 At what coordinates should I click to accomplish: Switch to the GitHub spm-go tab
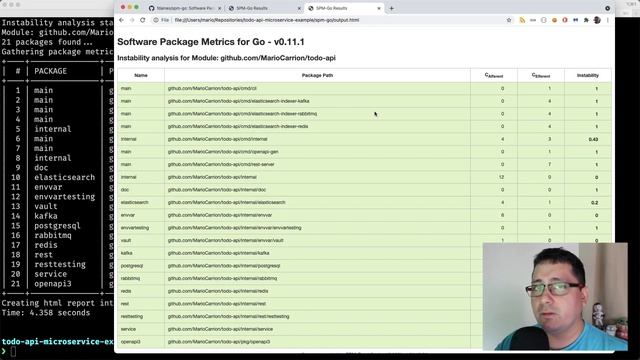click(x=184, y=8)
